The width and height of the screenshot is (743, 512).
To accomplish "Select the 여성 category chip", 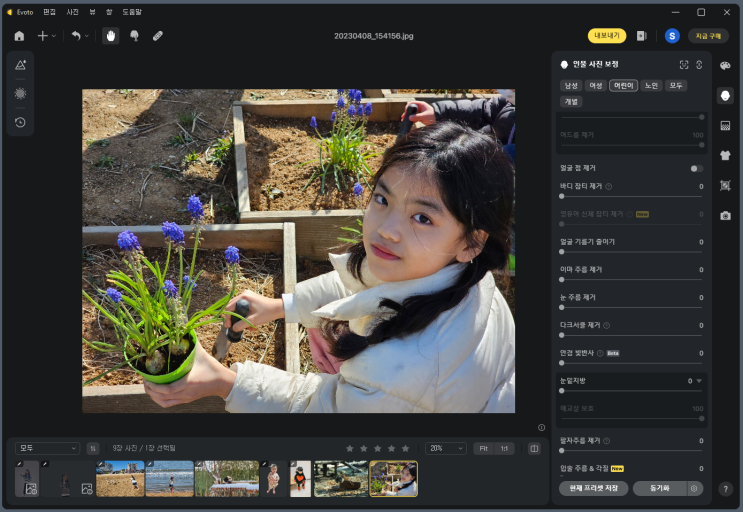I will (596, 86).
